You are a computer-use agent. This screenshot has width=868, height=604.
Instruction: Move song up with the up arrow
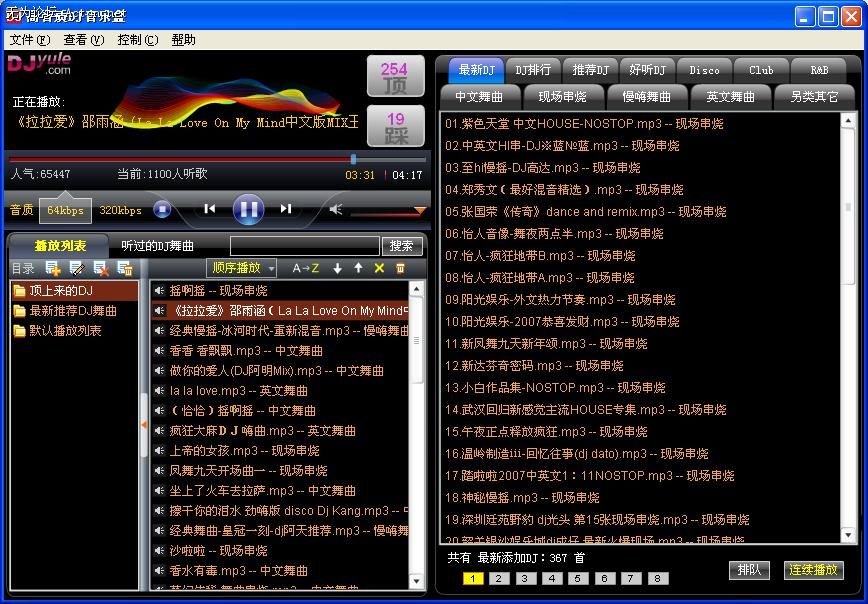[358, 269]
